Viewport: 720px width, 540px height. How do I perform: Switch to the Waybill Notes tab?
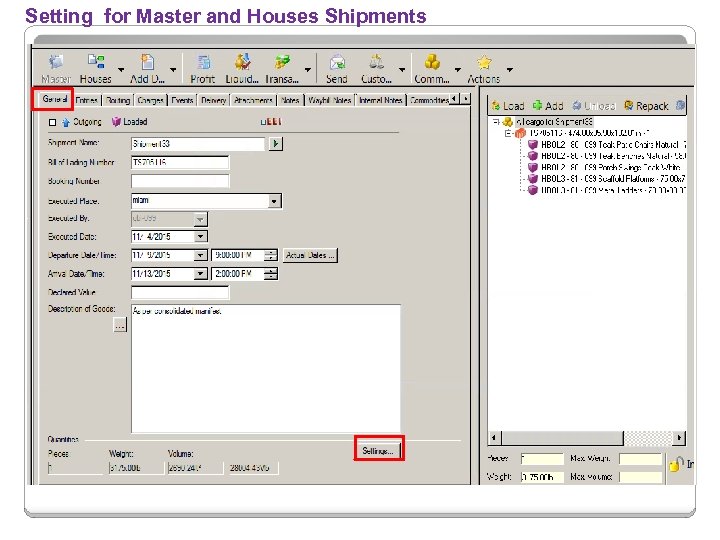coord(330,100)
